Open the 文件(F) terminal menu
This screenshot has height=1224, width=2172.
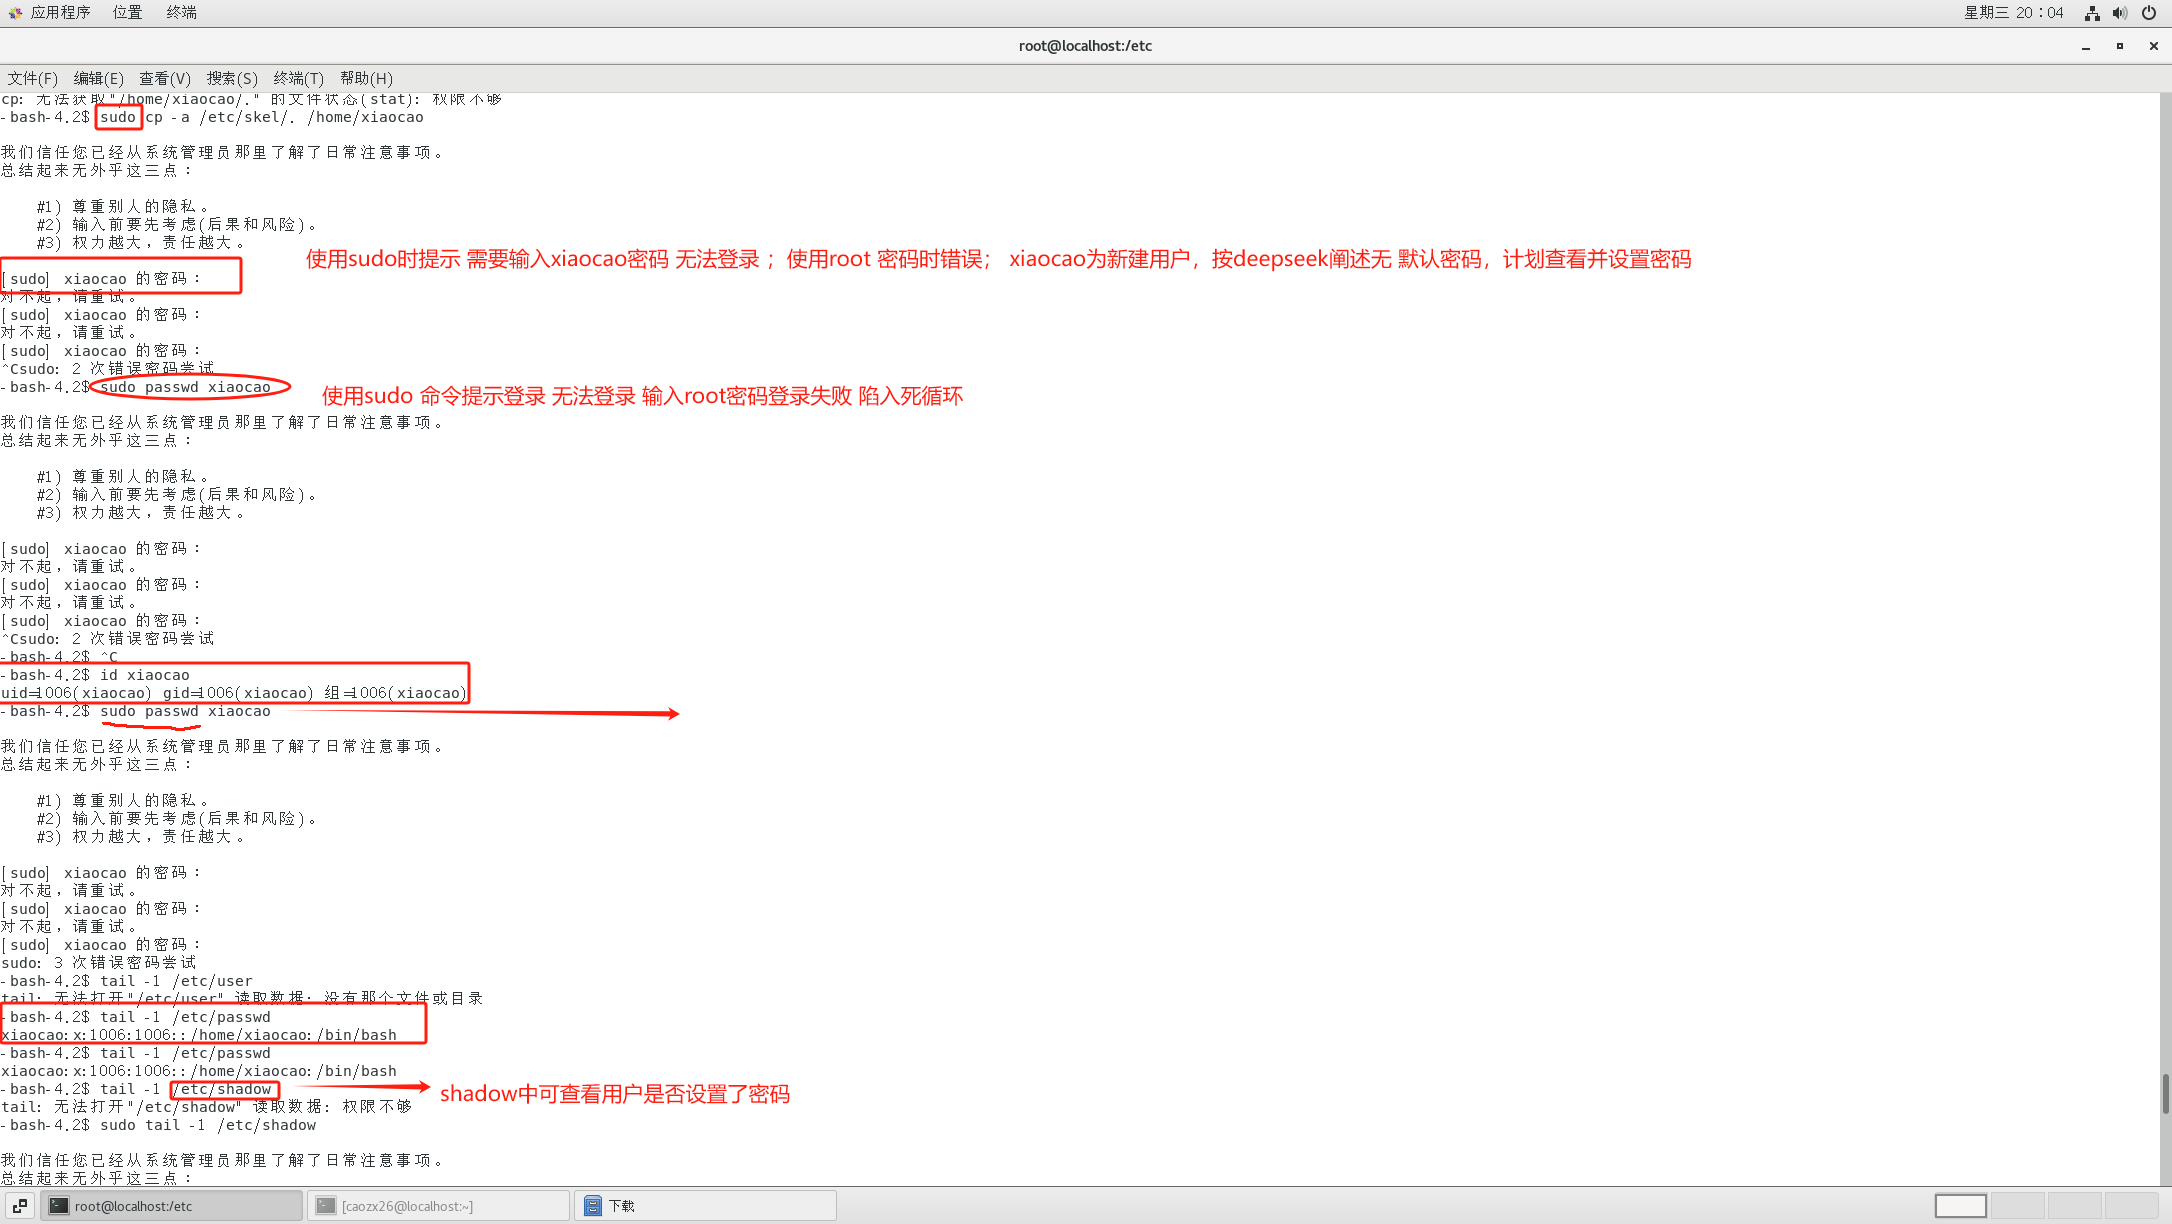pyautogui.click(x=32, y=78)
